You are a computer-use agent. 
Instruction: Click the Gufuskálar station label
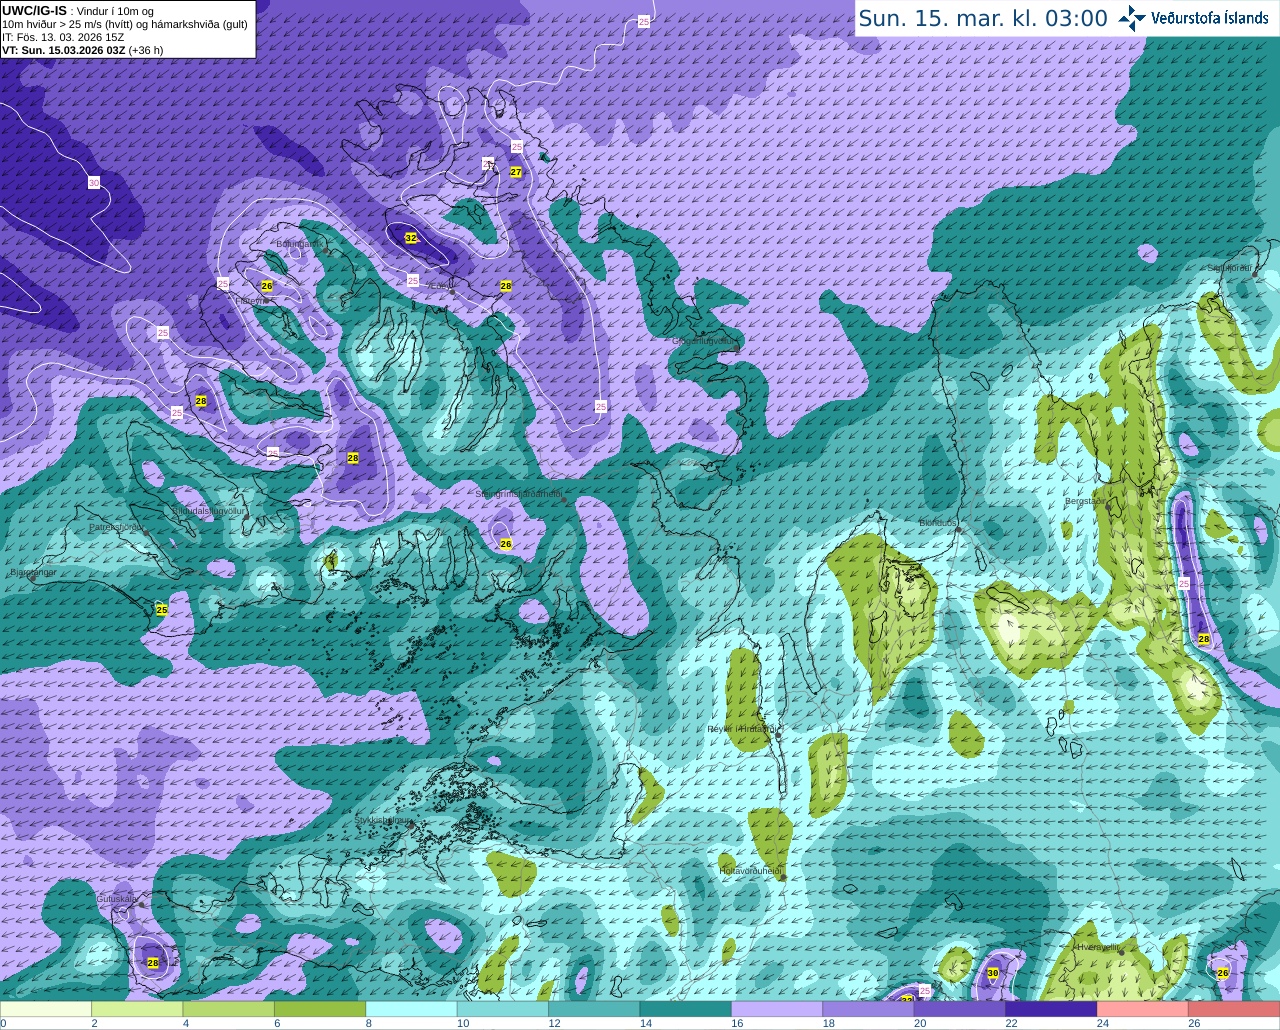(x=116, y=899)
